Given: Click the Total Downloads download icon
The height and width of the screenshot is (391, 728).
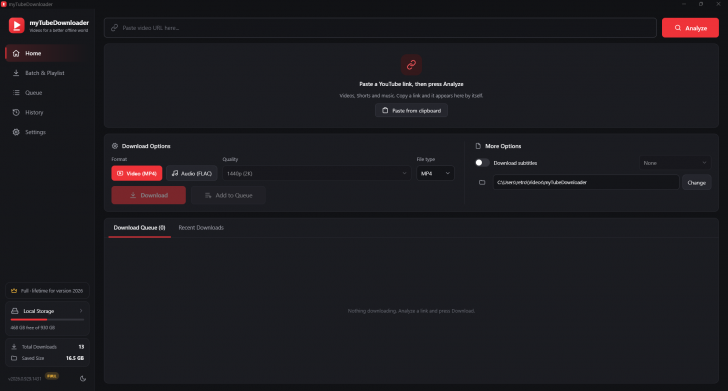Looking at the screenshot, I should click(14, 347).
